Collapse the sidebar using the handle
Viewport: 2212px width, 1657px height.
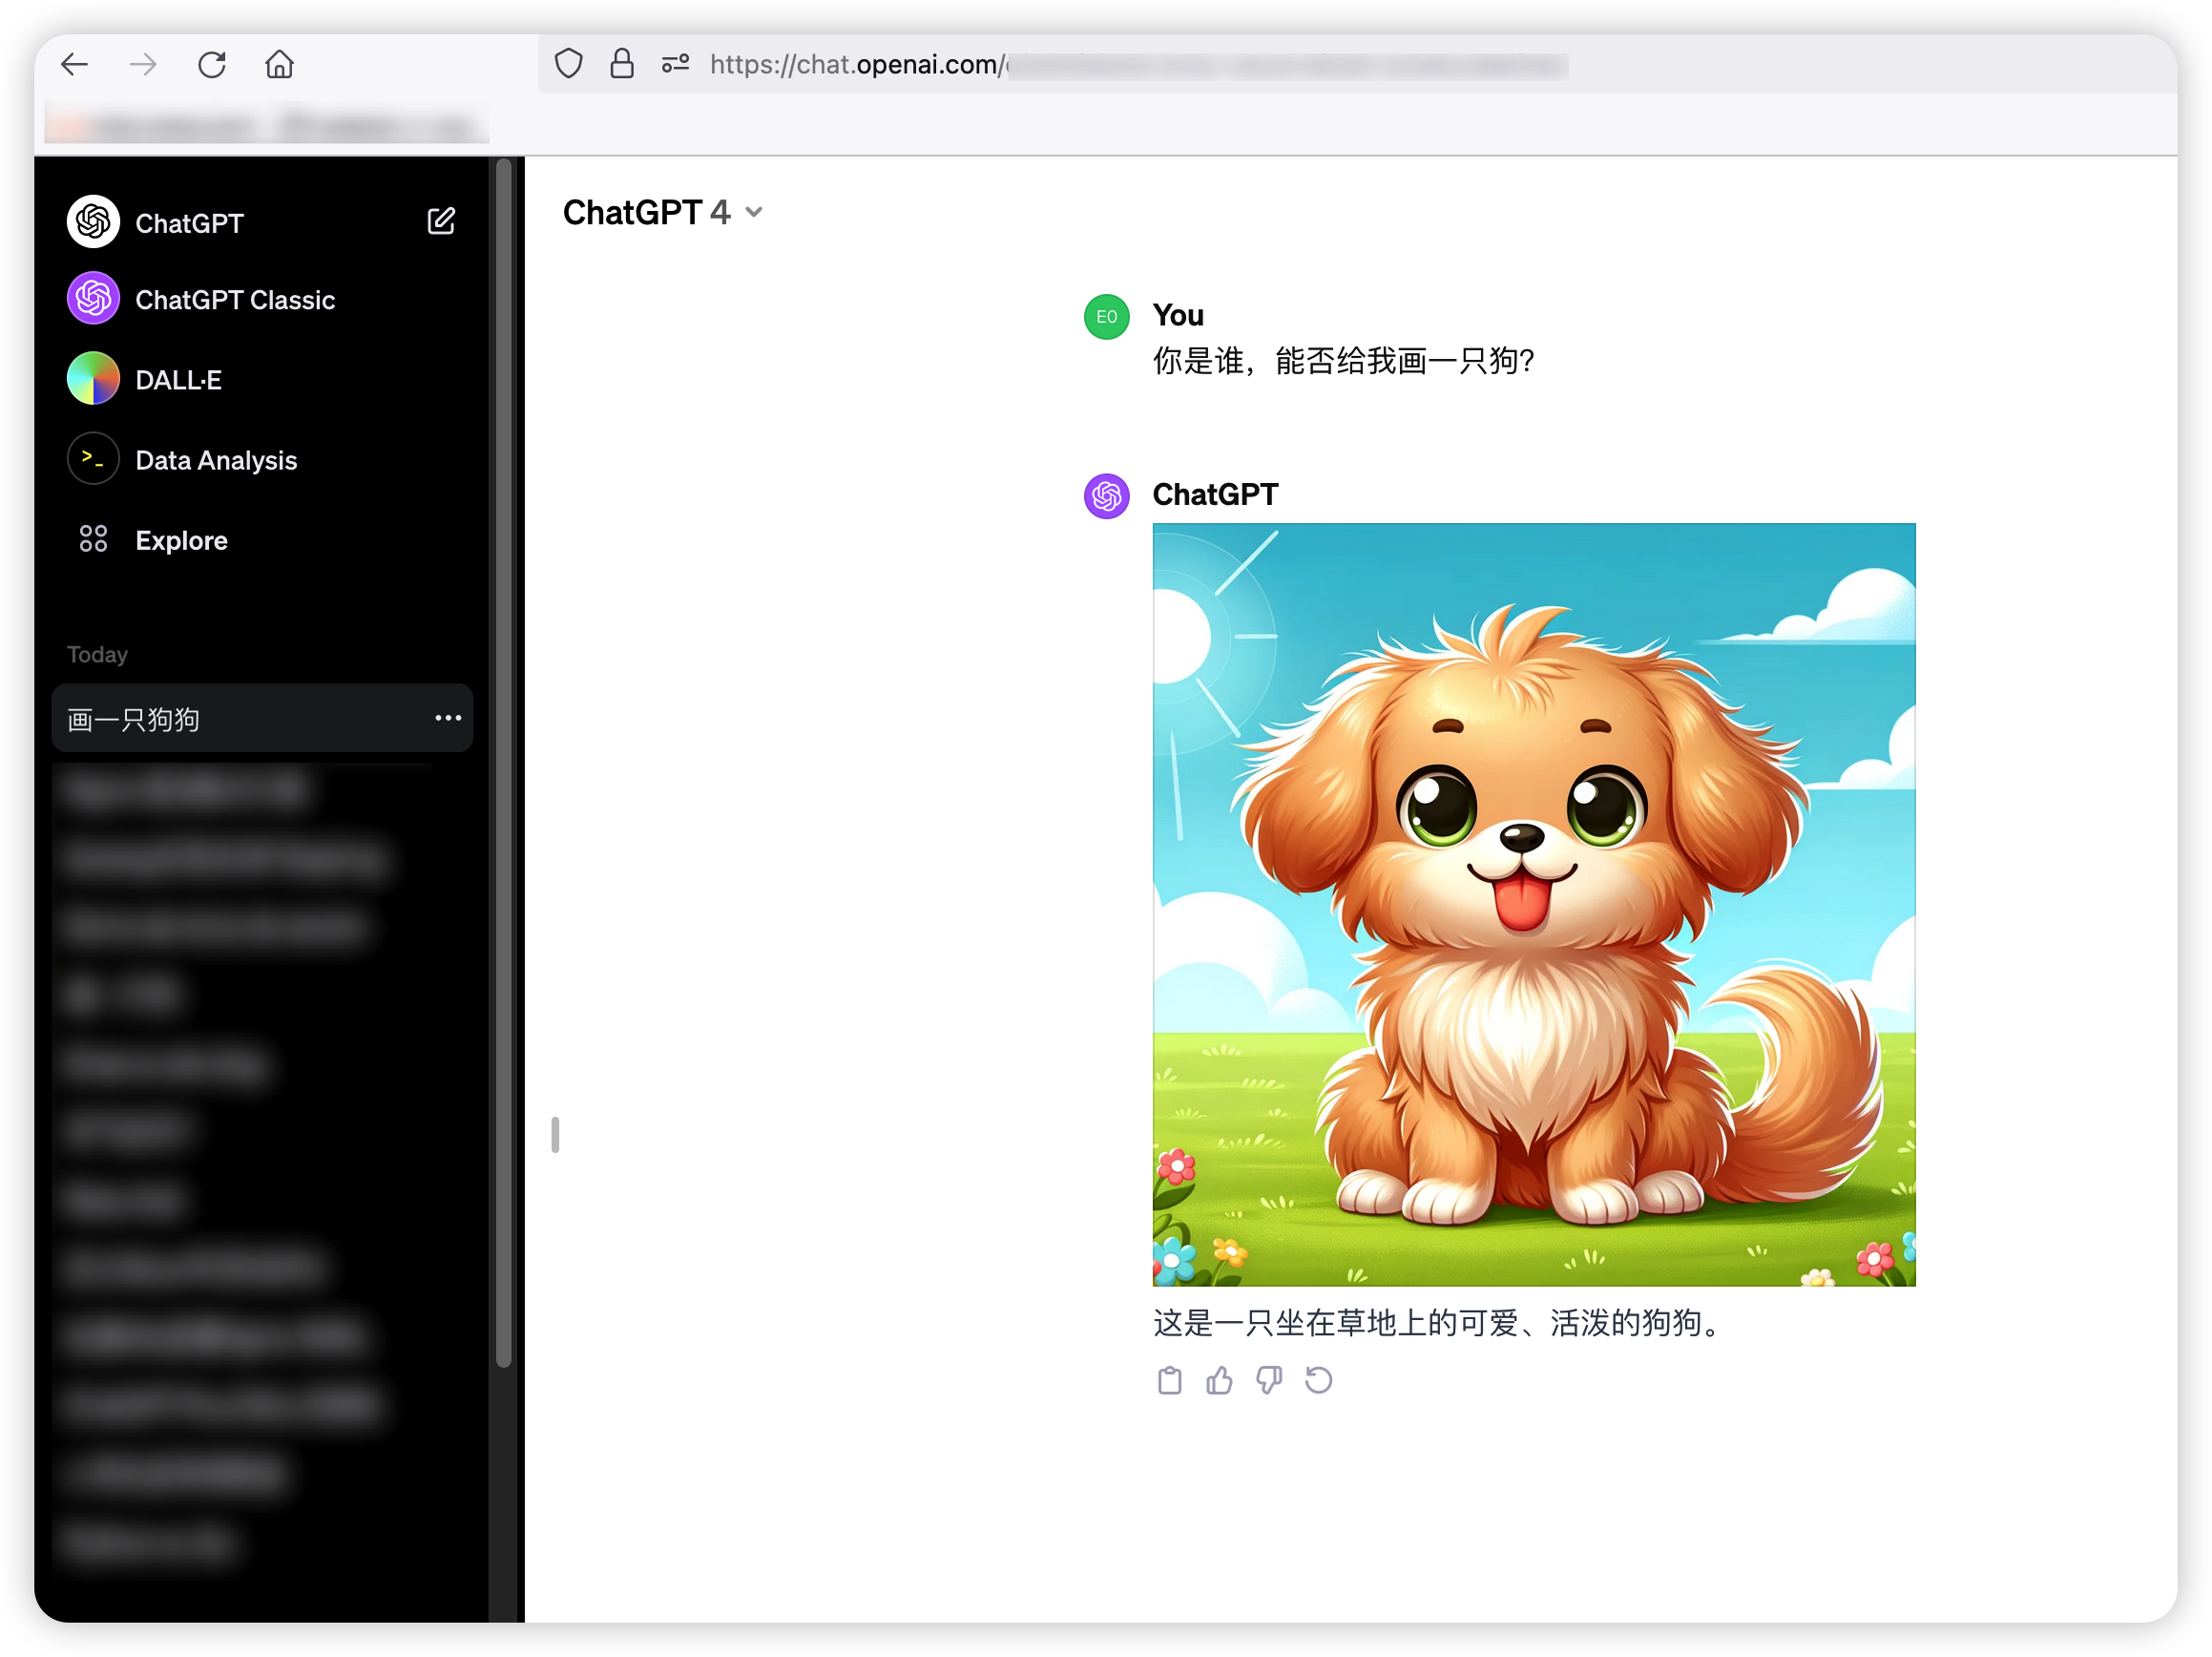click(555, 1135)
